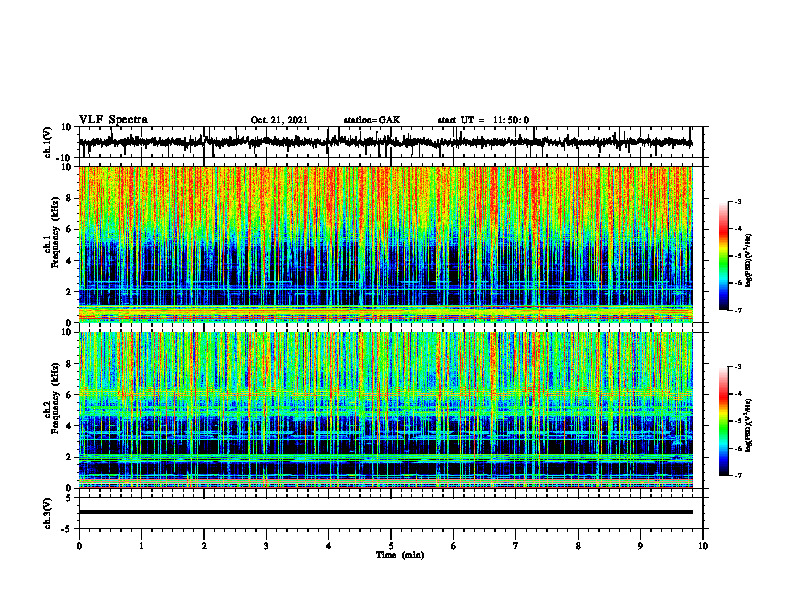Click the "2" kHz tick on ch.1 frequency axis
The image size is (792, 612).
[70, 292]
